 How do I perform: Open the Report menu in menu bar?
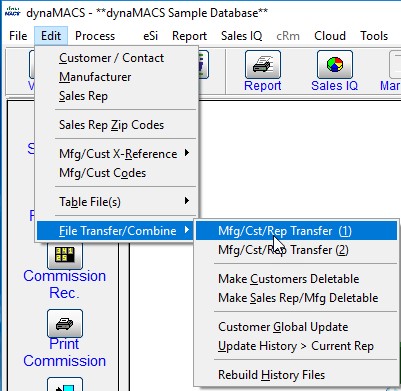(189, 36)
